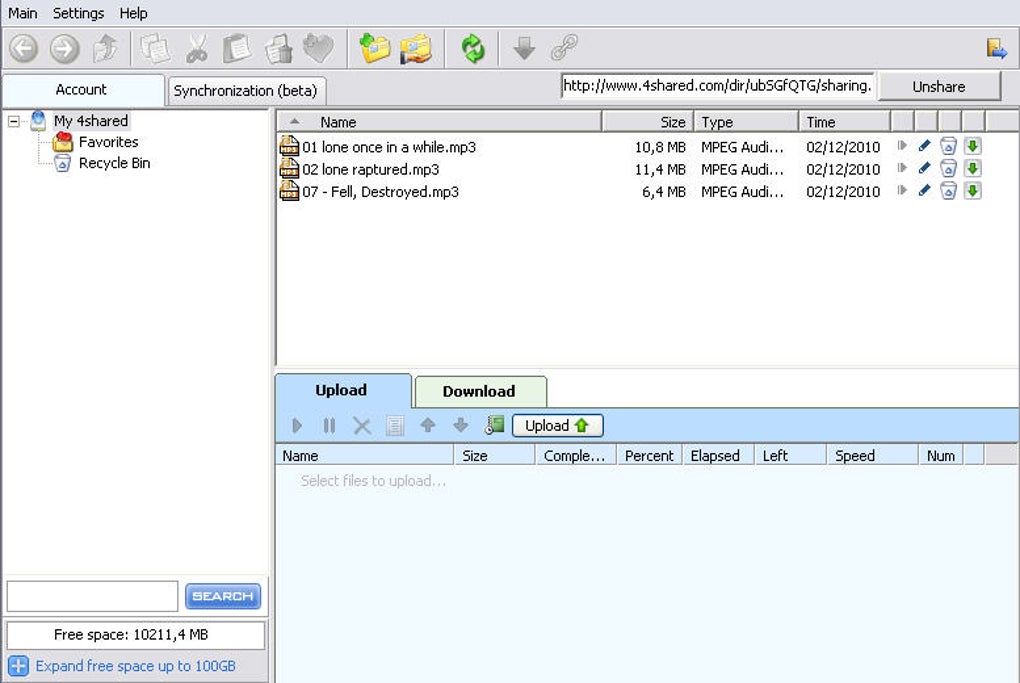This screenshot has width=1020, height=683.
Task: Click pencil edit icon for 01 lone once in a while.mp3
Action: 924,146
